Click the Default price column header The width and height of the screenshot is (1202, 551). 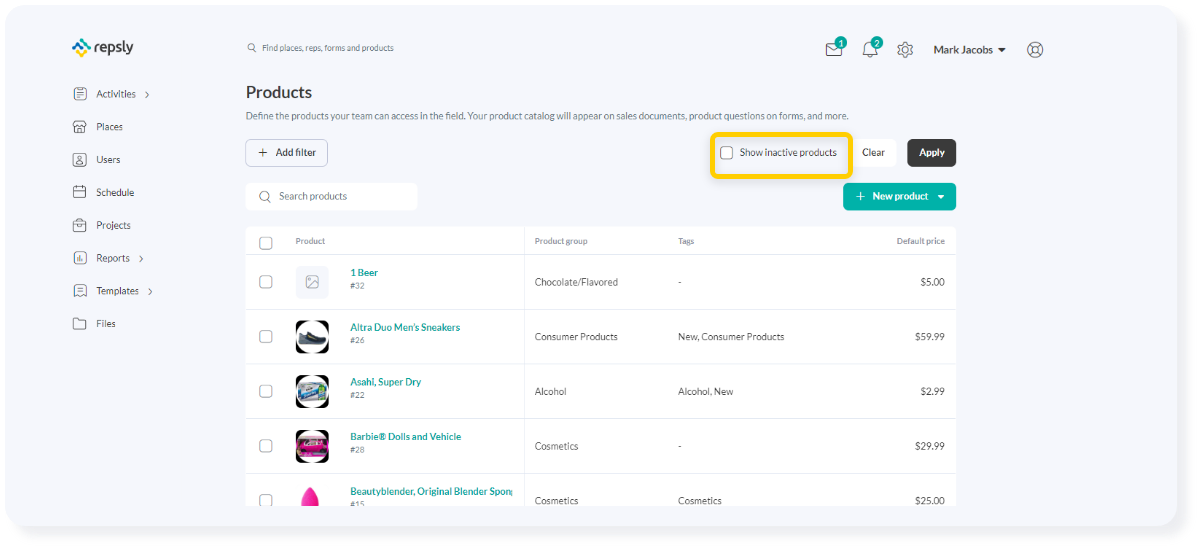pos(920,241)
